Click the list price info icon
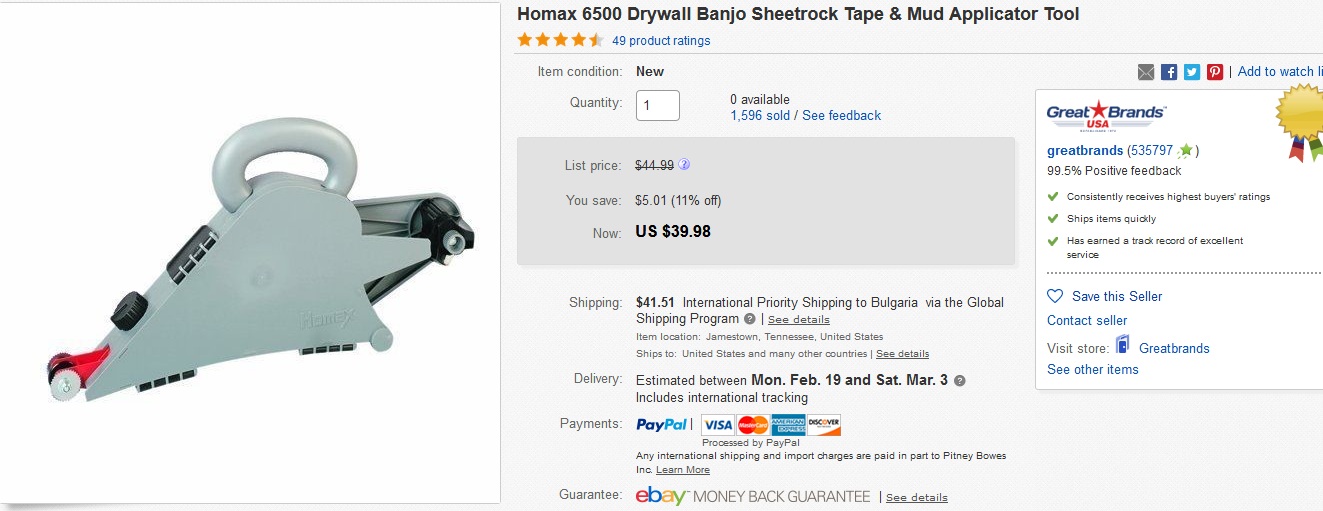Screen dimensions: 1323x511 tap(684, 165)
